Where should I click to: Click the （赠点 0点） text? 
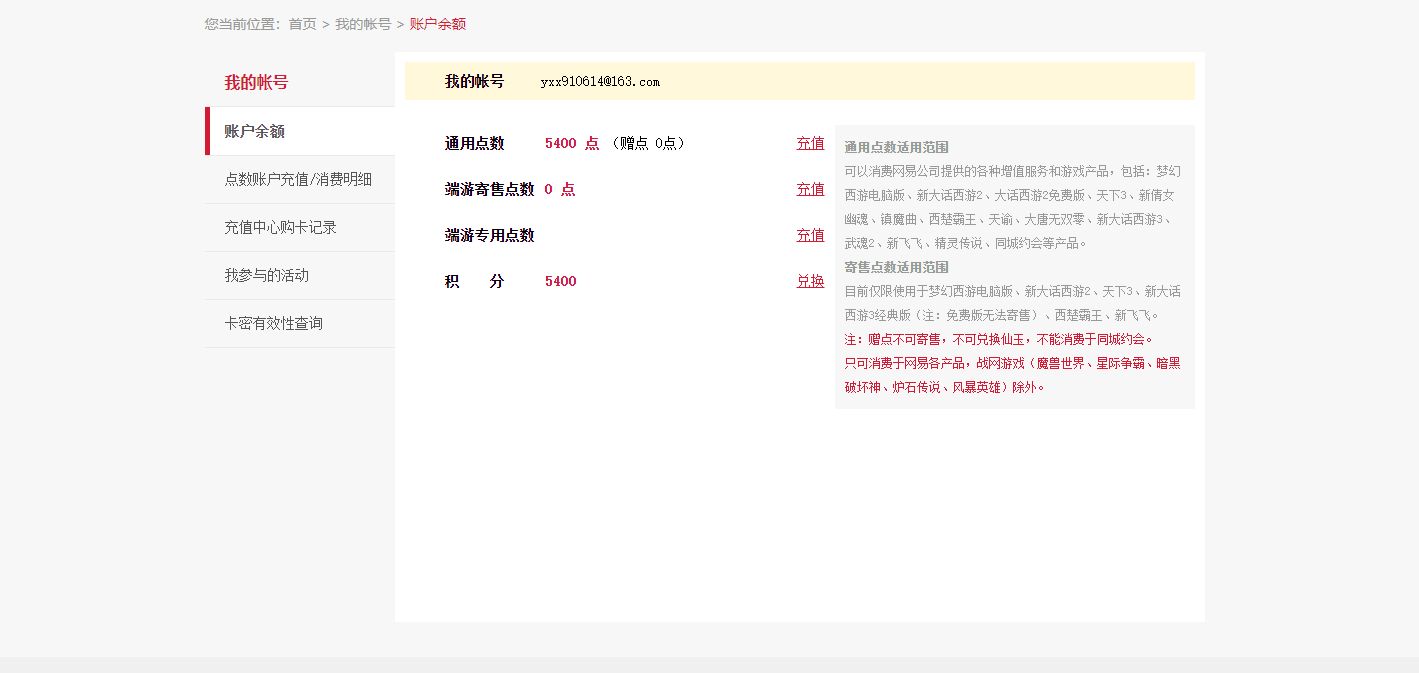[x=648, y=143]
